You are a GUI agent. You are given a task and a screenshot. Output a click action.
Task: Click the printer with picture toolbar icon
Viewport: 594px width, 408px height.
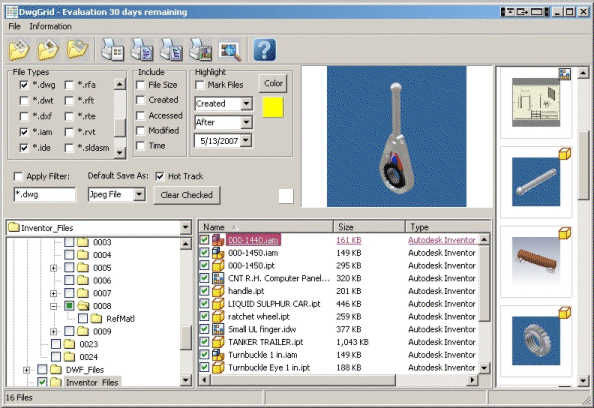pyautogui.click(x=200, y=50)
